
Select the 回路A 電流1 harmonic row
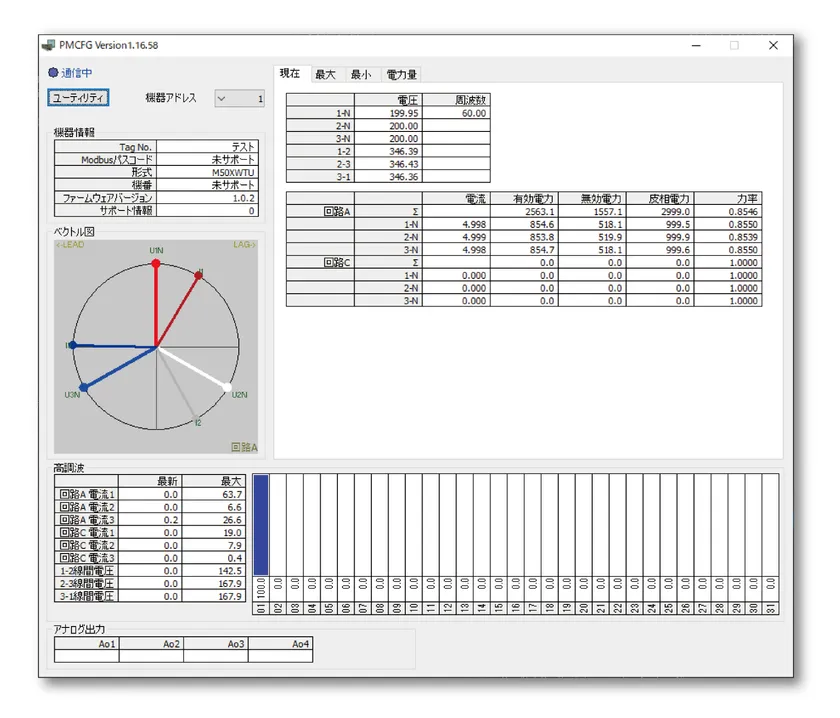[88, 493]
